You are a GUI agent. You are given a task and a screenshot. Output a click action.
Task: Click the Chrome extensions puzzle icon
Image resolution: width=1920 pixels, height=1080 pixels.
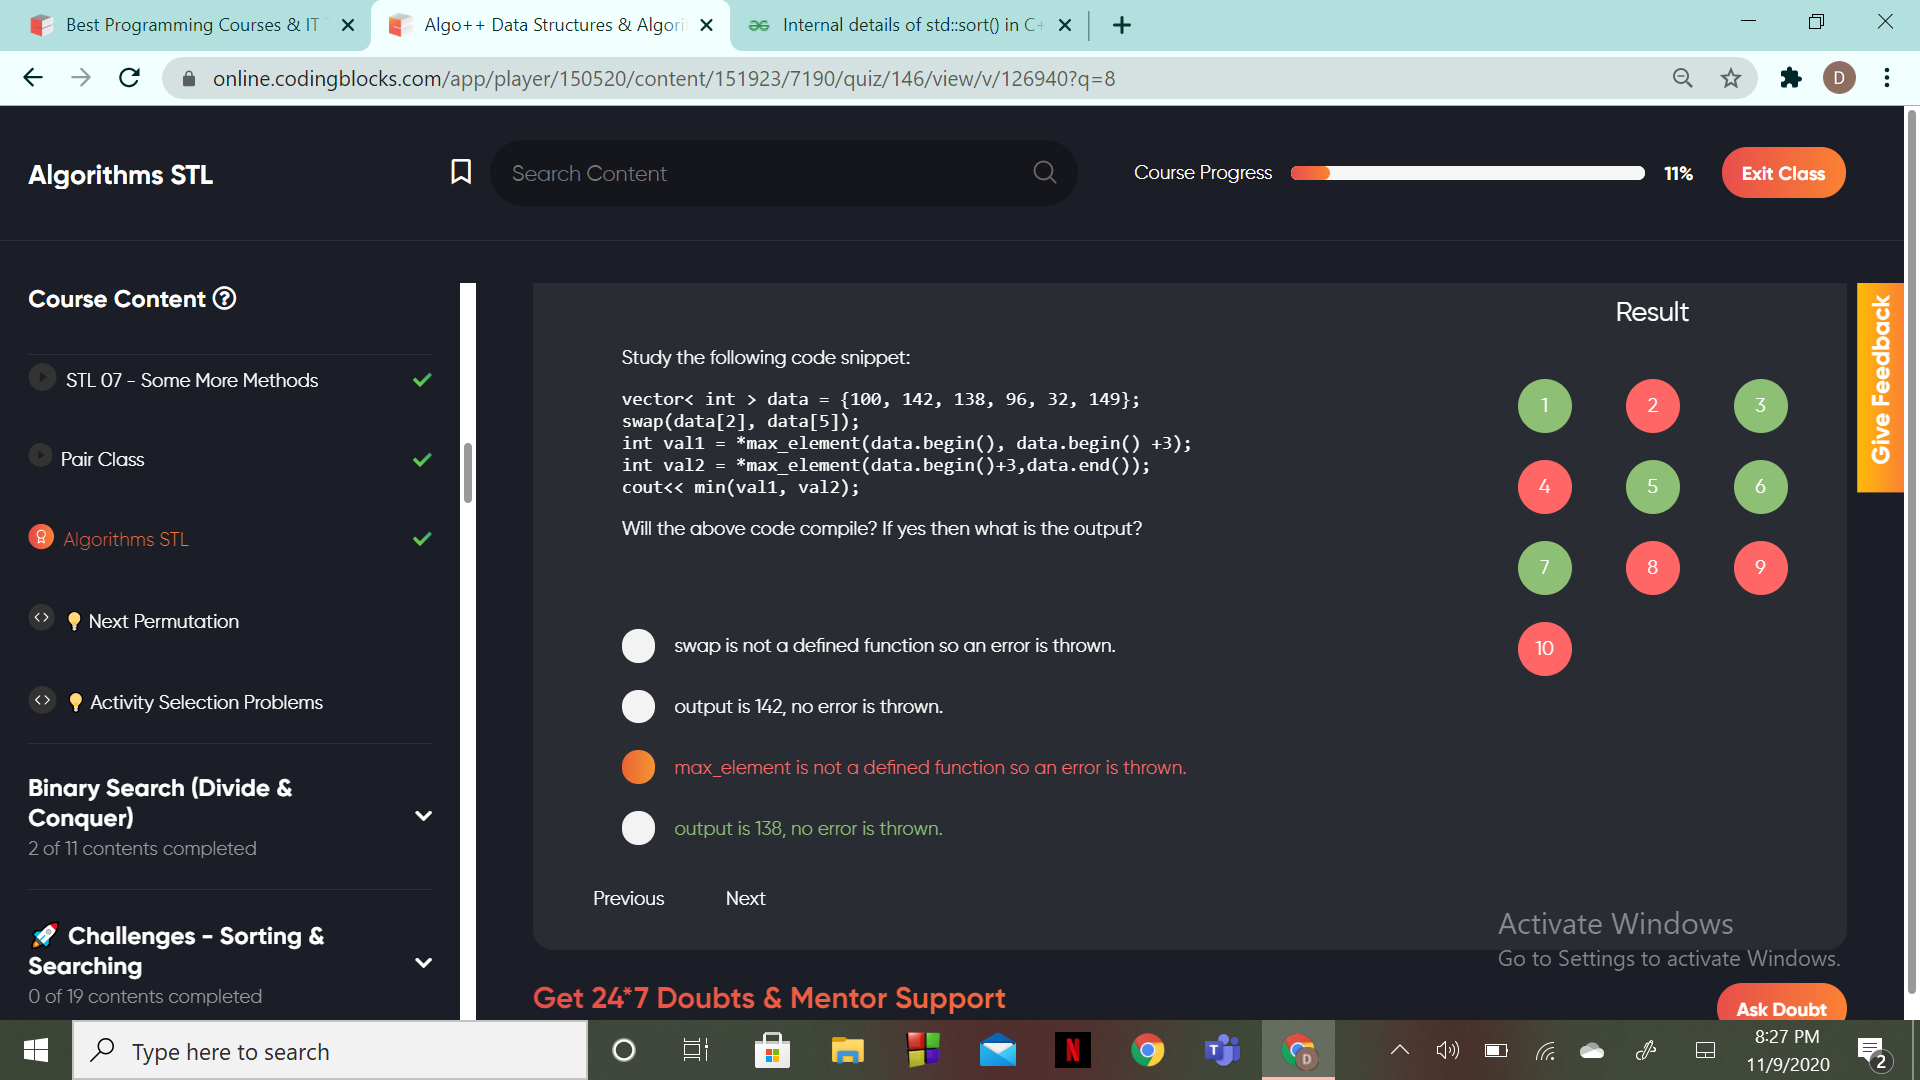[x=1790, y=78]
